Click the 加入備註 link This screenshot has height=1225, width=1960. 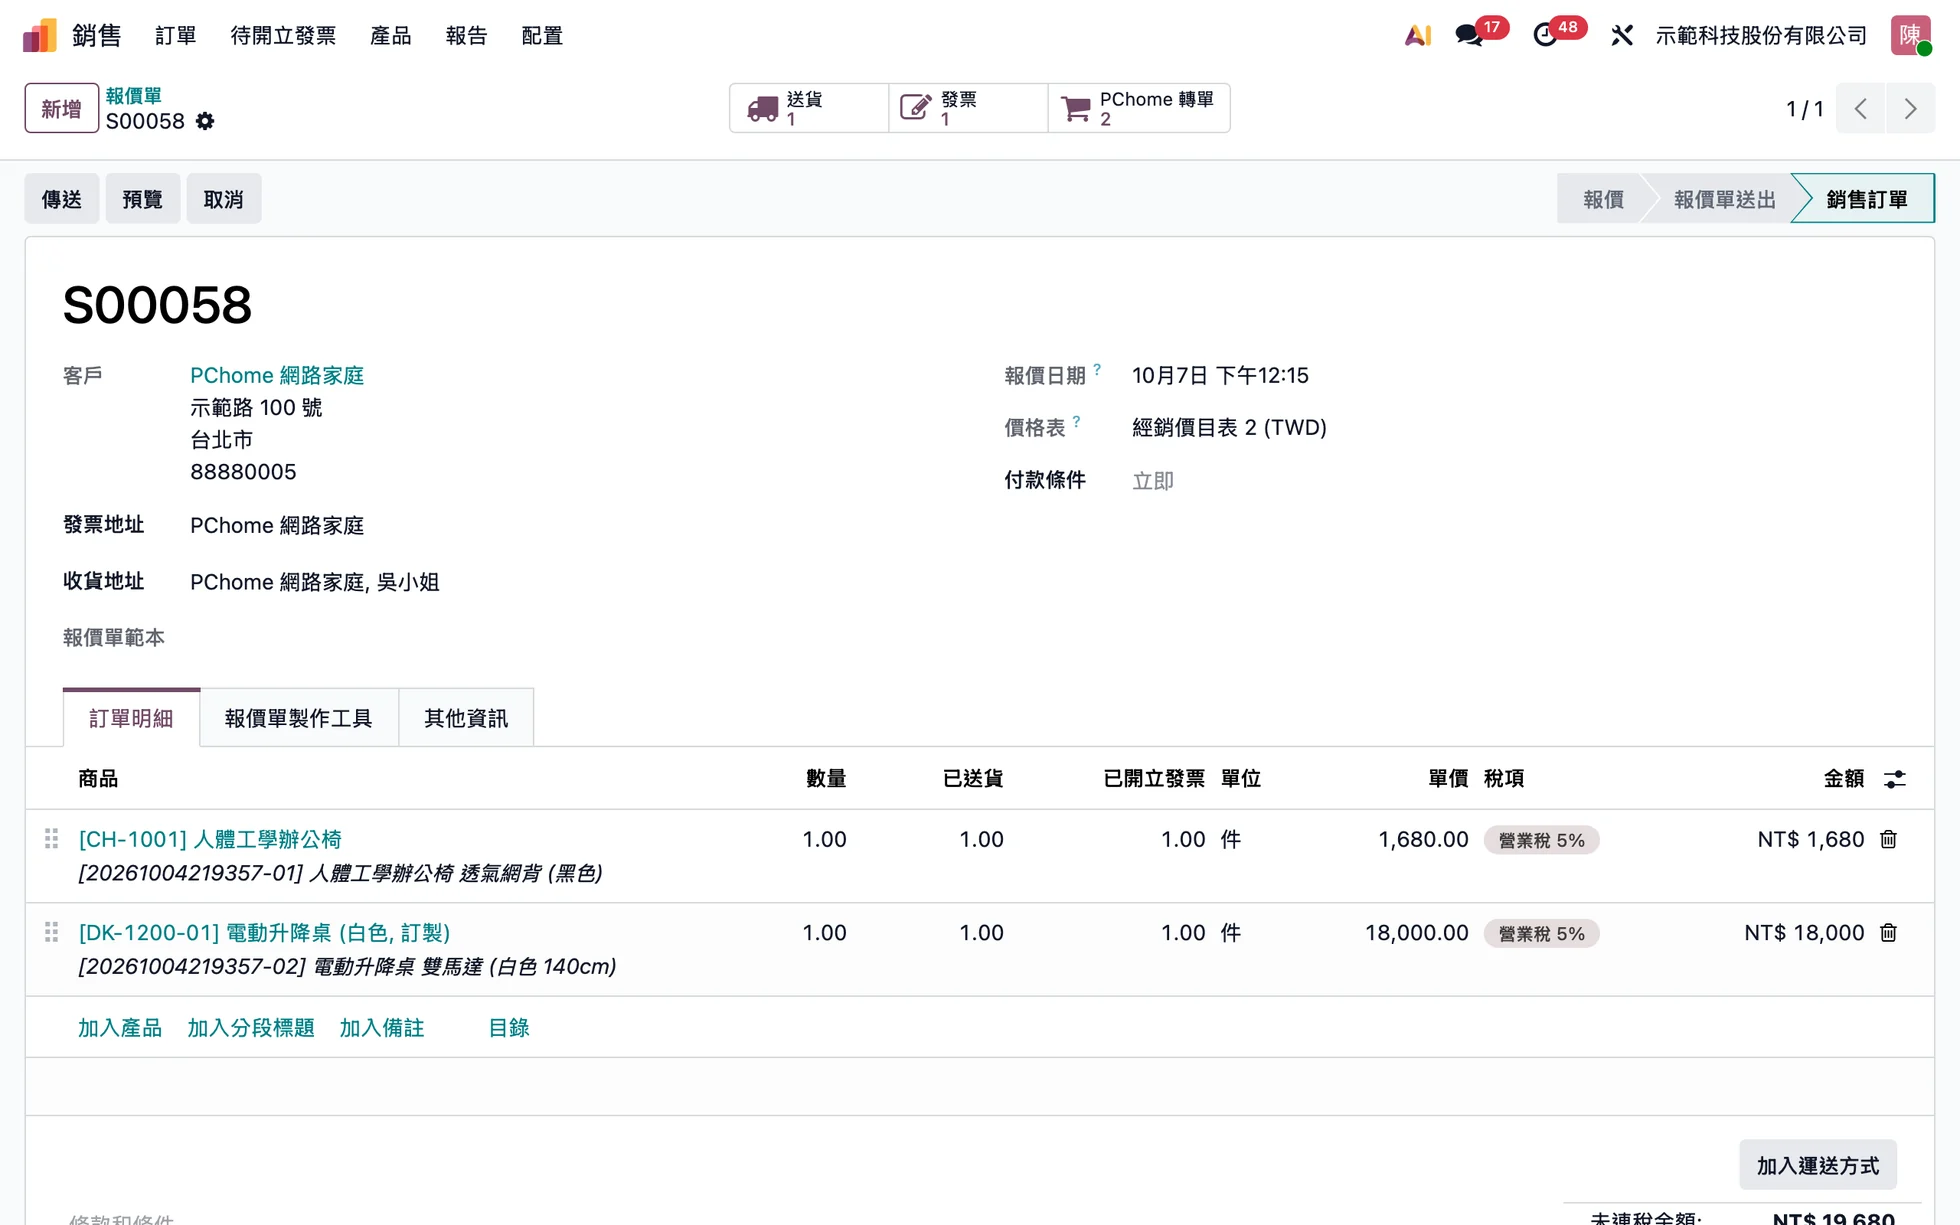pyautogui.click(x=382, y=1028)
